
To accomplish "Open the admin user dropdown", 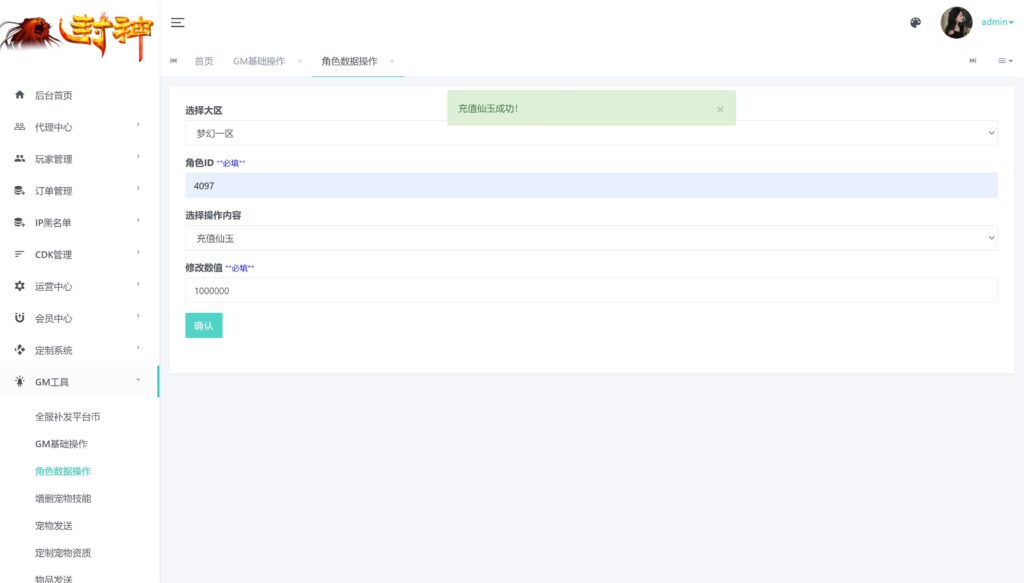I will pyautogui.click(x=996, y=22).
